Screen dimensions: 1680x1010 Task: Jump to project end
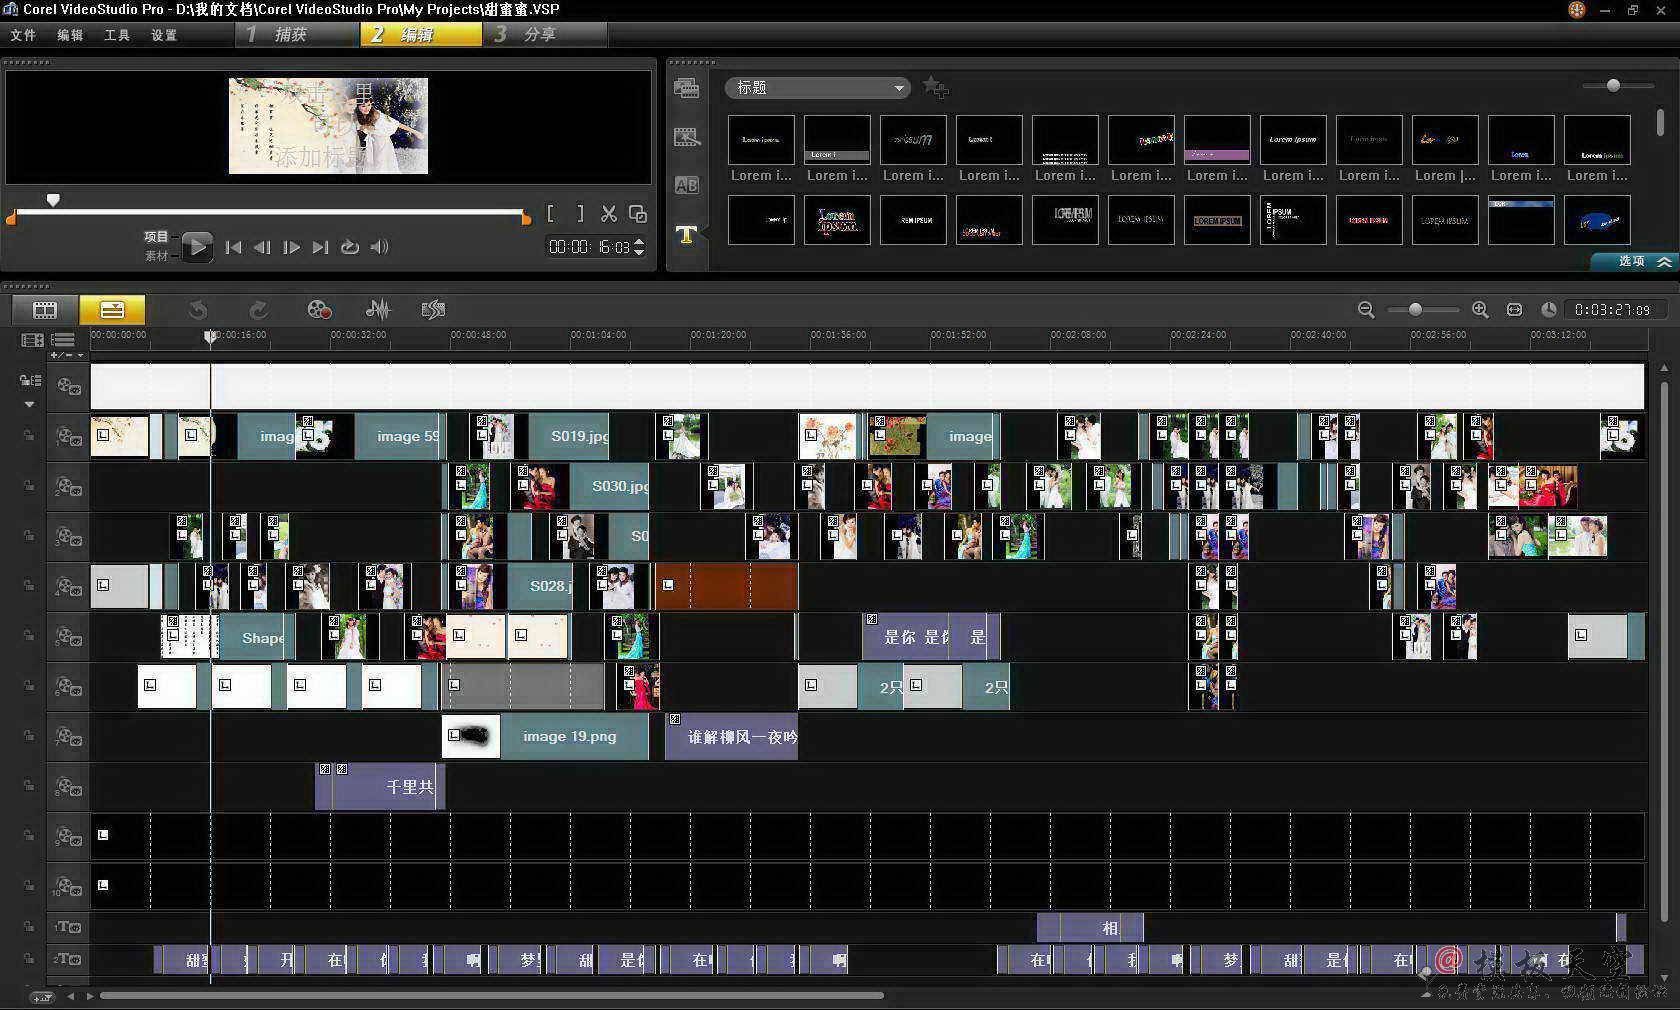pos(320,247)
